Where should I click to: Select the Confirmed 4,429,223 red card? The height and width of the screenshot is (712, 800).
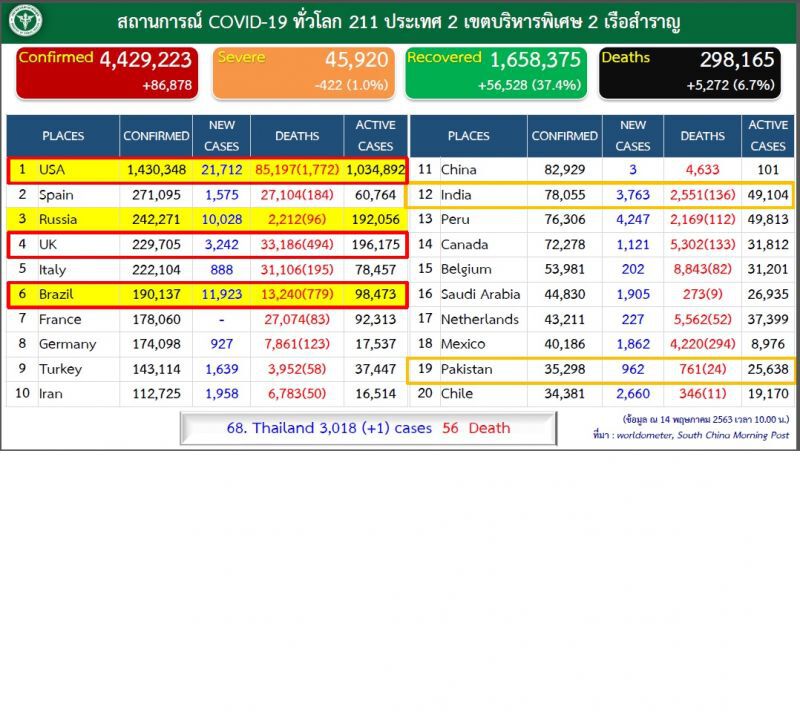pos(107,72)
